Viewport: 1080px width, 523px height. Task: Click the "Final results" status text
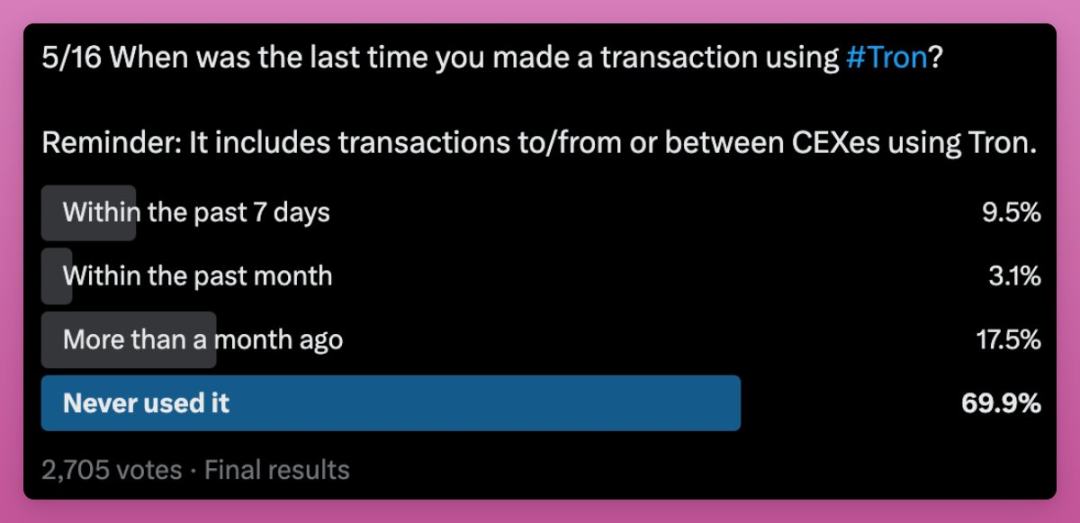[277, 470]
